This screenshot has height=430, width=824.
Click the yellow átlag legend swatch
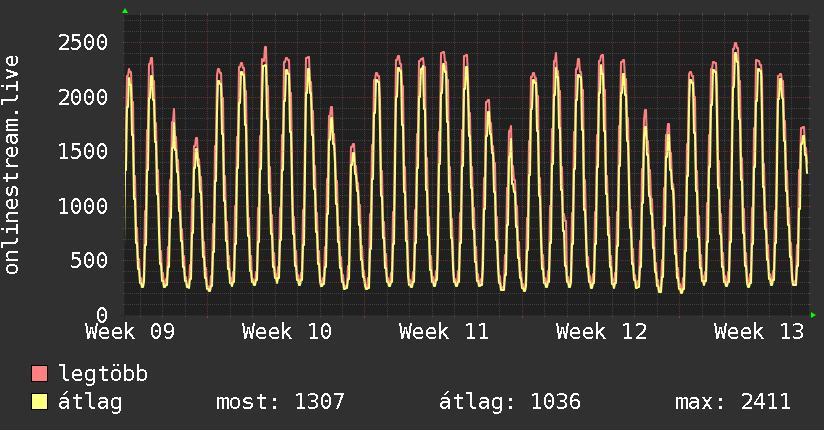click(40, 402)
